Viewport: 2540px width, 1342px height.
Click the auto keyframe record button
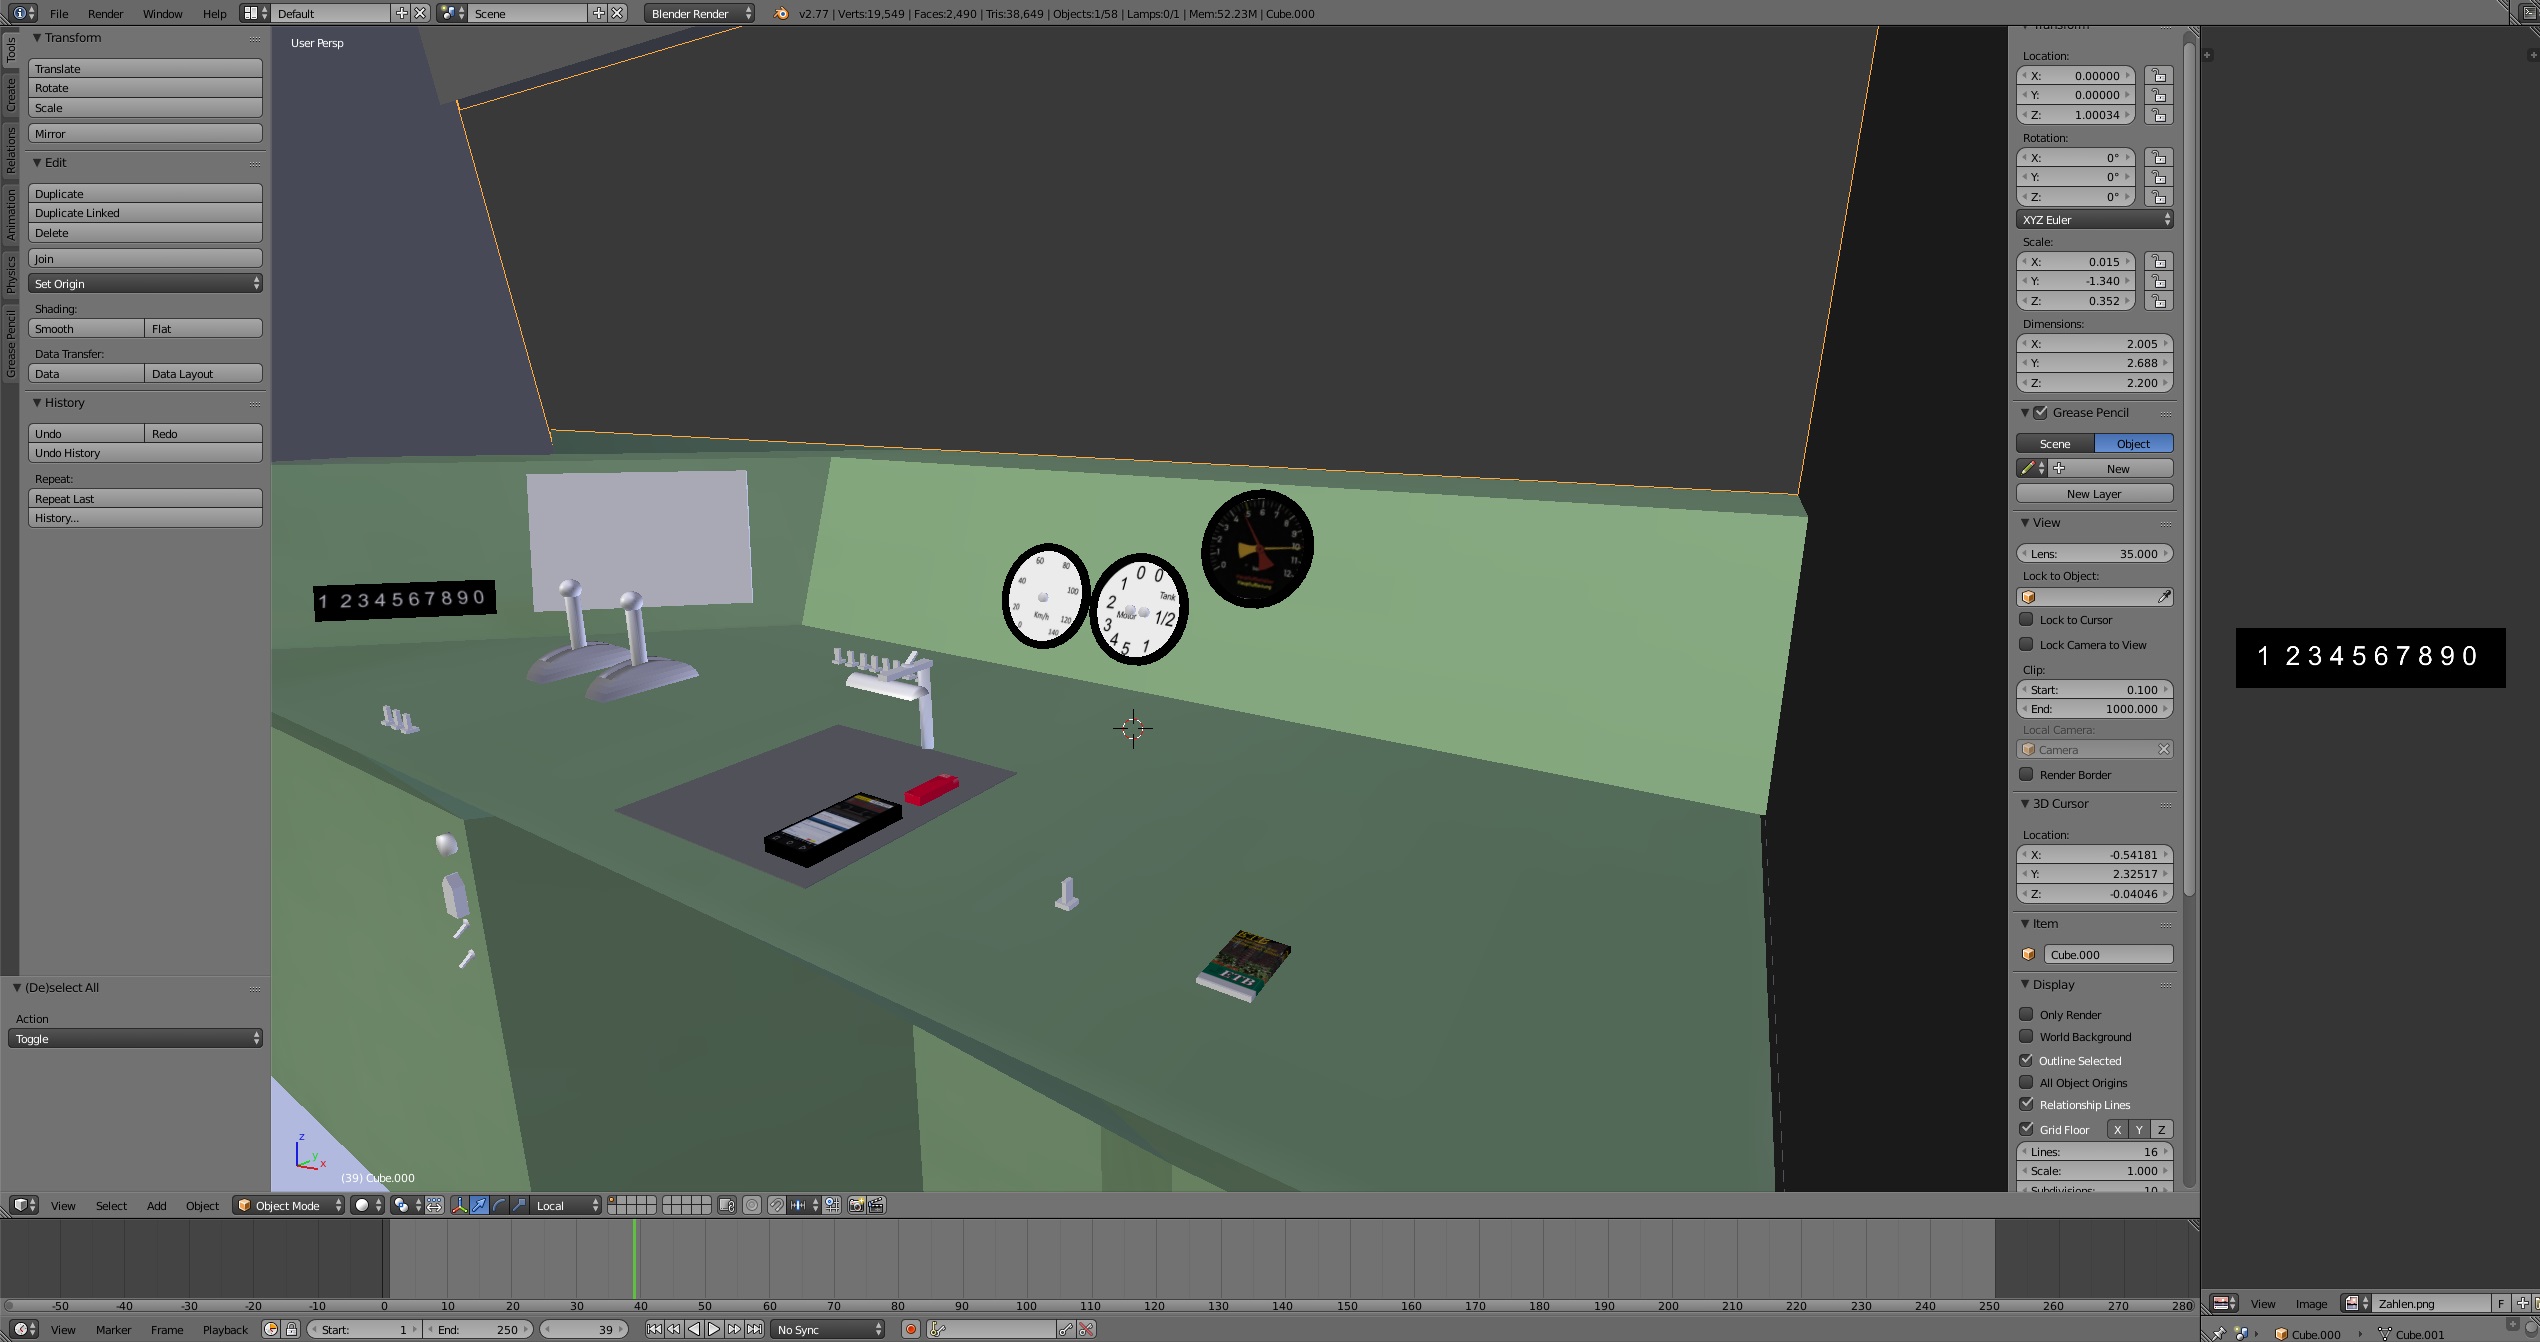click(x=910, y=1329)
